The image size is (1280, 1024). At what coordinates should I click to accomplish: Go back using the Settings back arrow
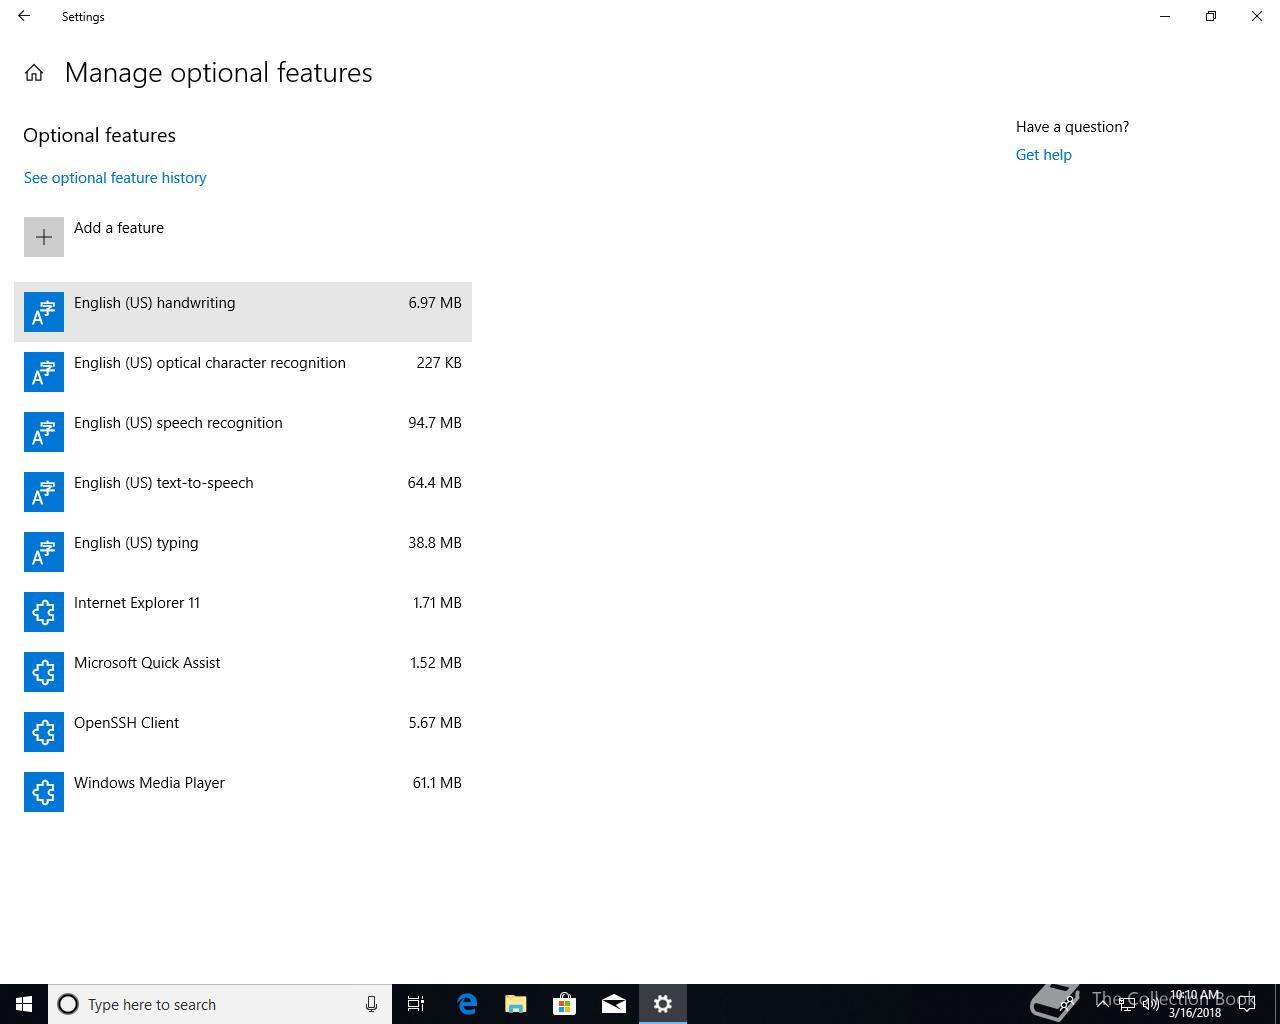pyautogui.click(x=24, y=16)
